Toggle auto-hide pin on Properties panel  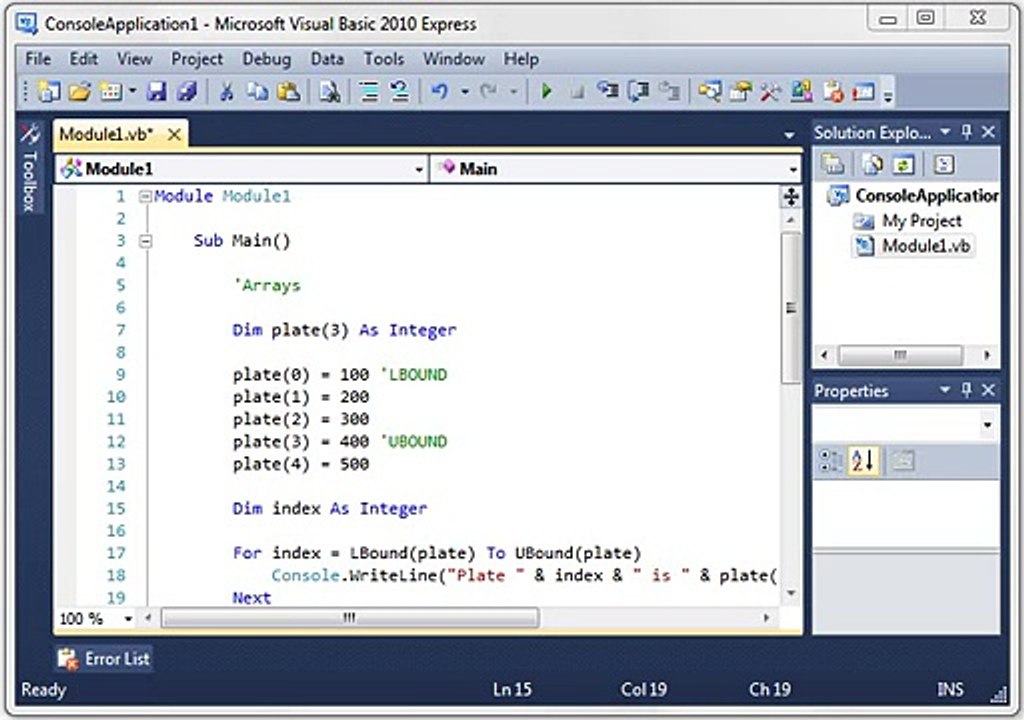[x=967, y=390]
